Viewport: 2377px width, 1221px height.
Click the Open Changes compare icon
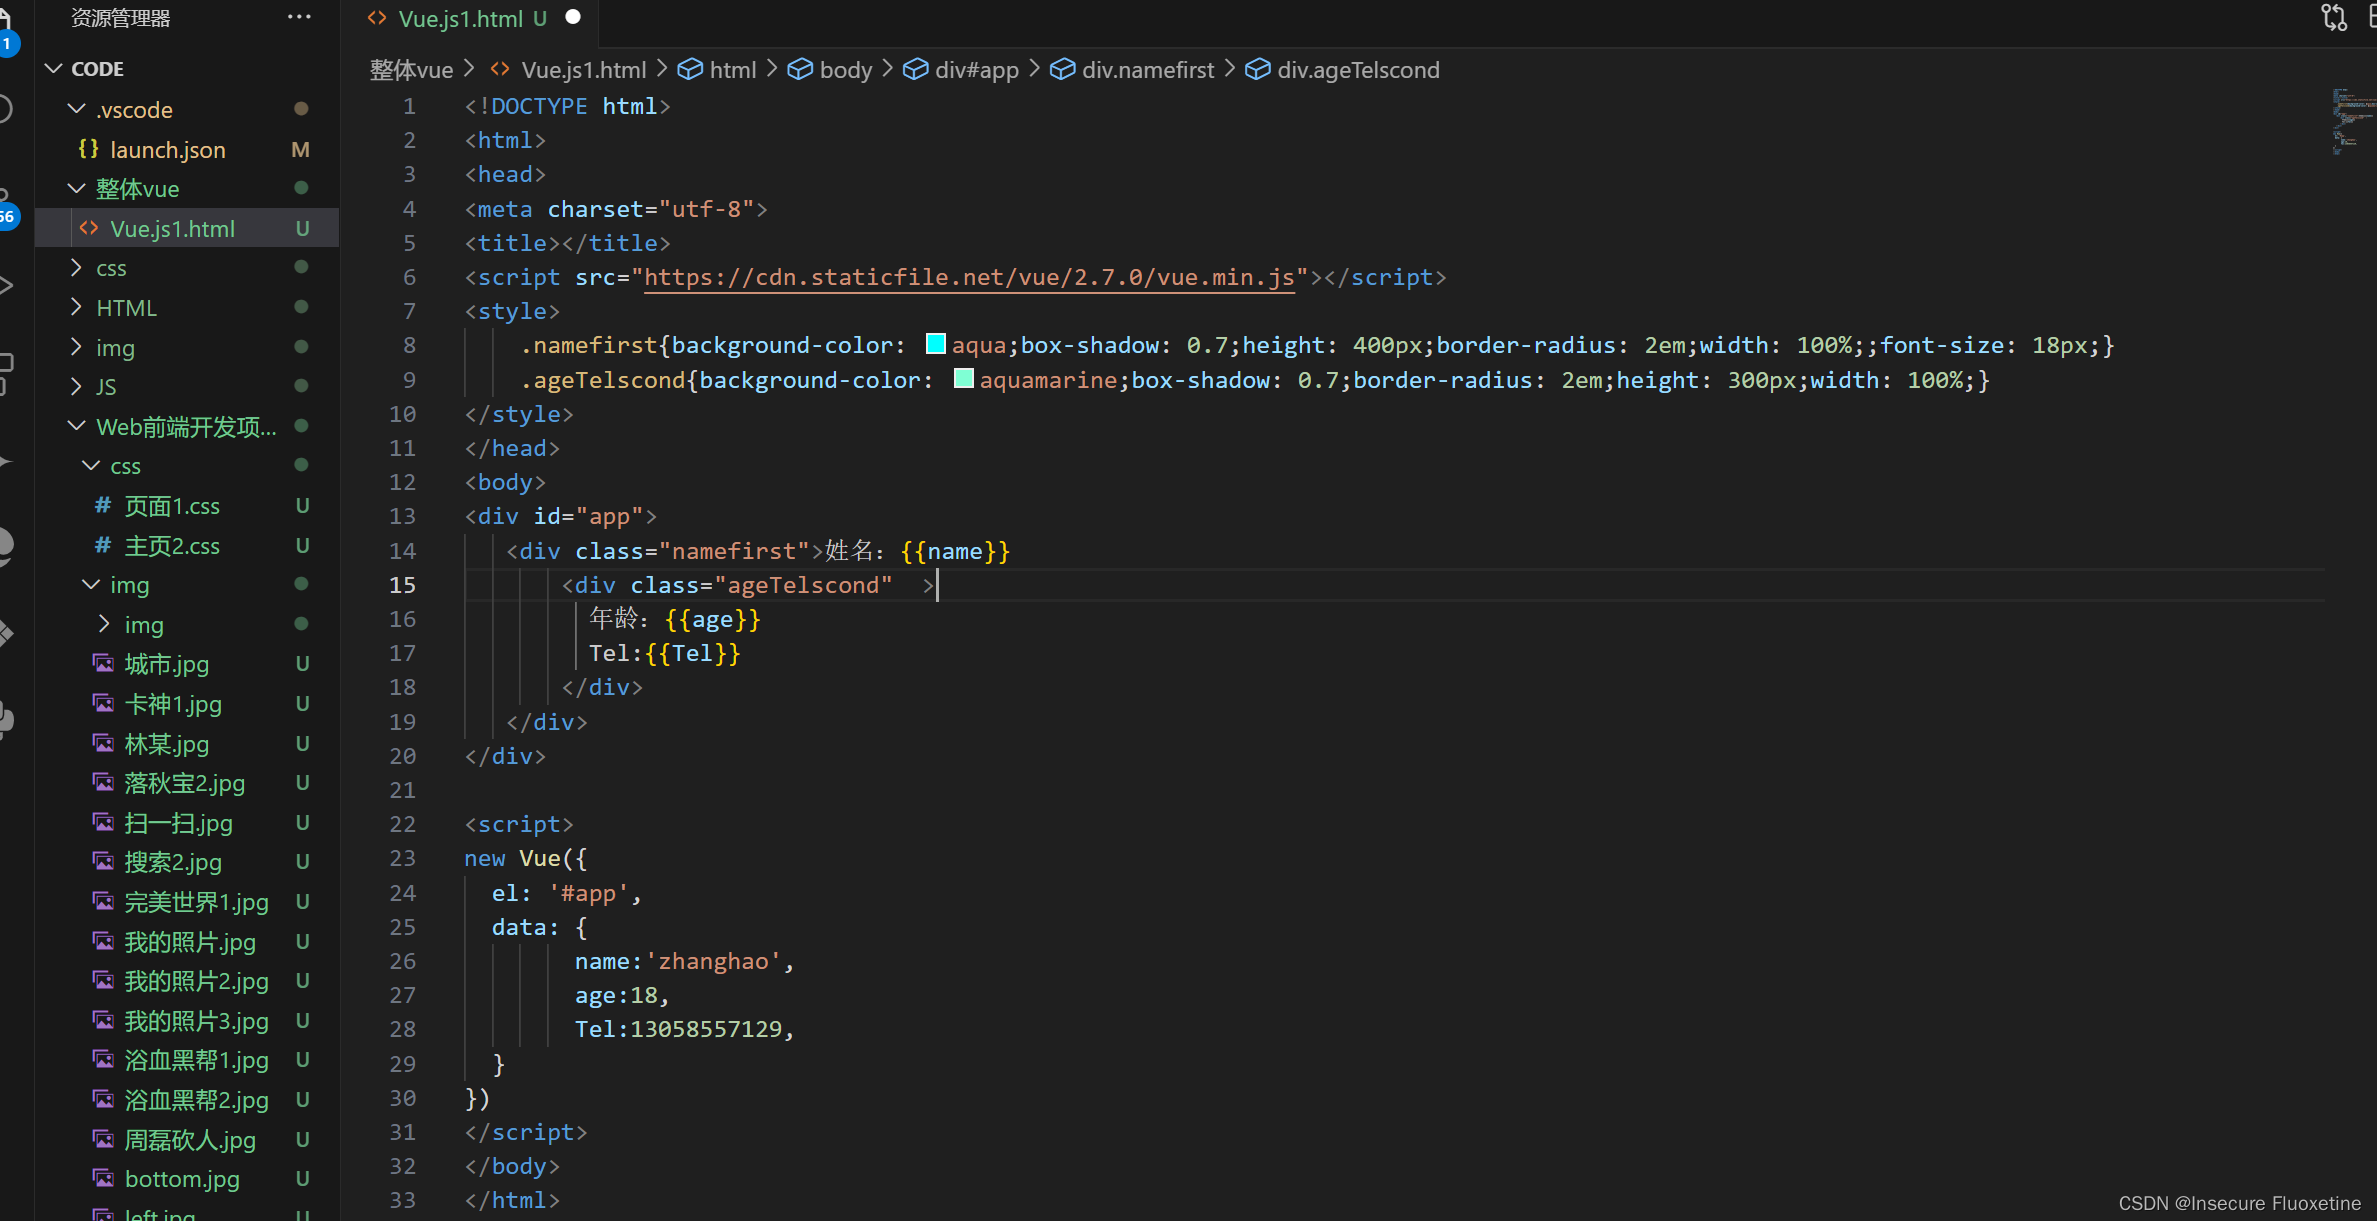(2333, 17)
